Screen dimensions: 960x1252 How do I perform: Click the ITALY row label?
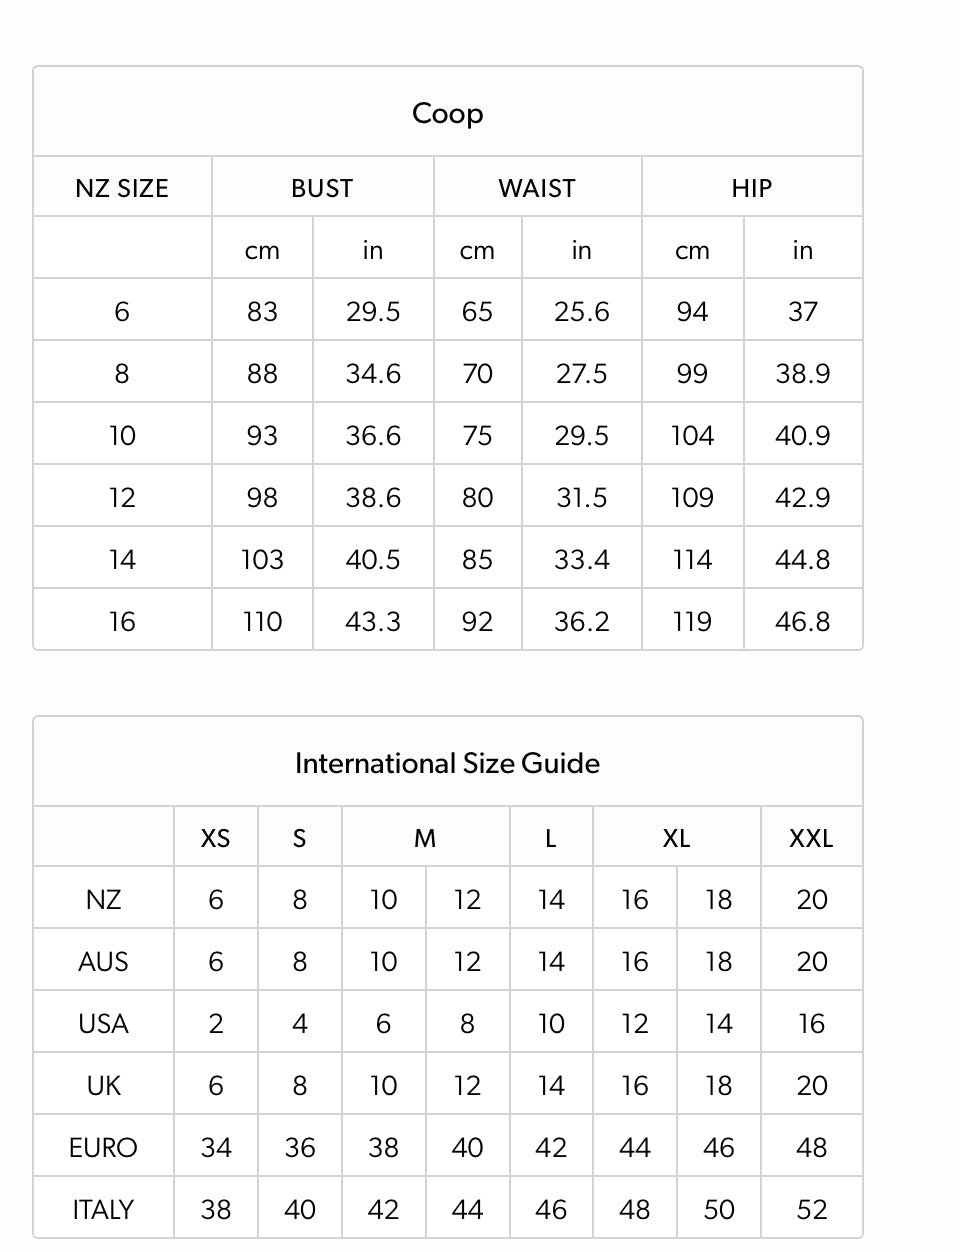click(103, 1210)
